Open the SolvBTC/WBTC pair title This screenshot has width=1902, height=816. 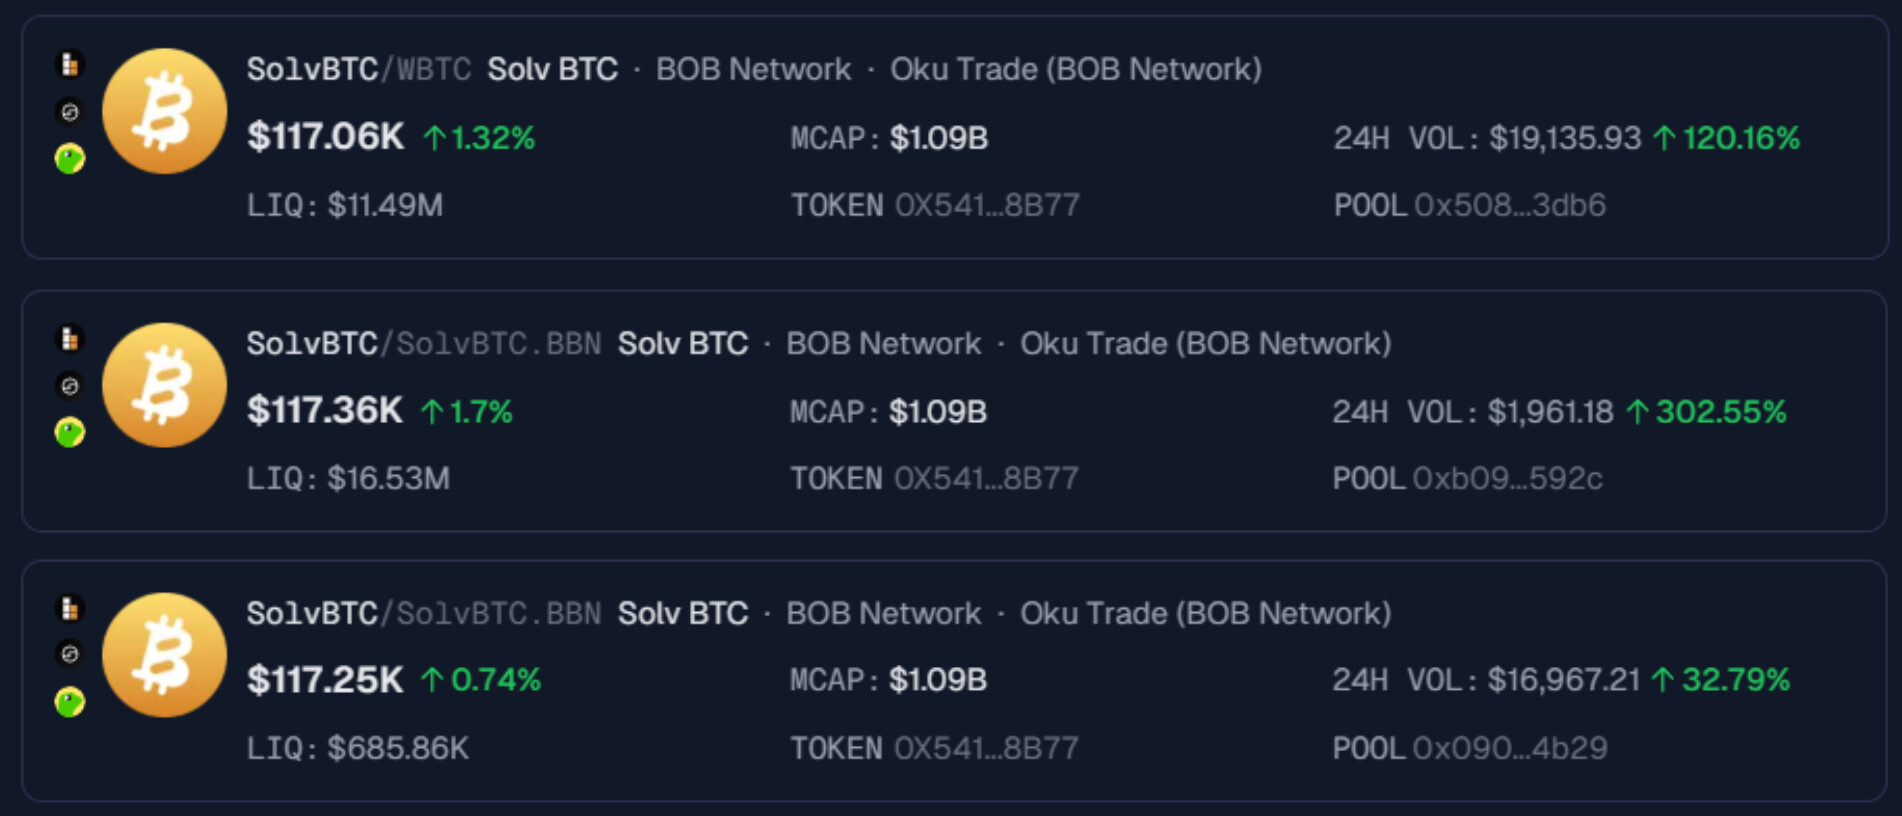pyautogui.click(x=358, y=69)
